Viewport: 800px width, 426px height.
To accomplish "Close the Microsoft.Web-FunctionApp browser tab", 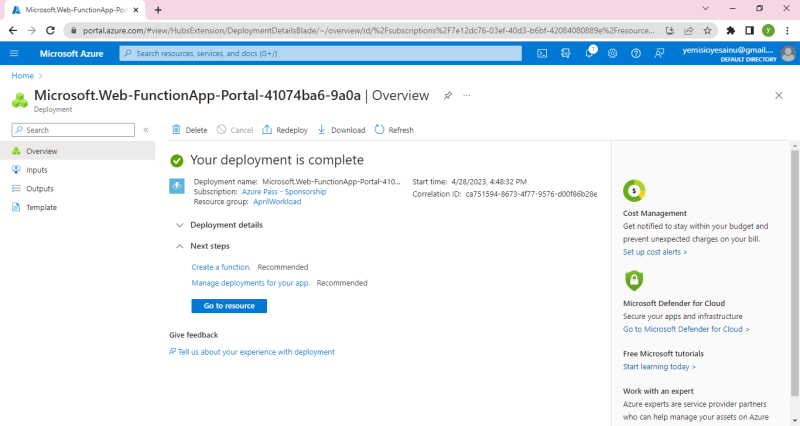I will (136, 10).
